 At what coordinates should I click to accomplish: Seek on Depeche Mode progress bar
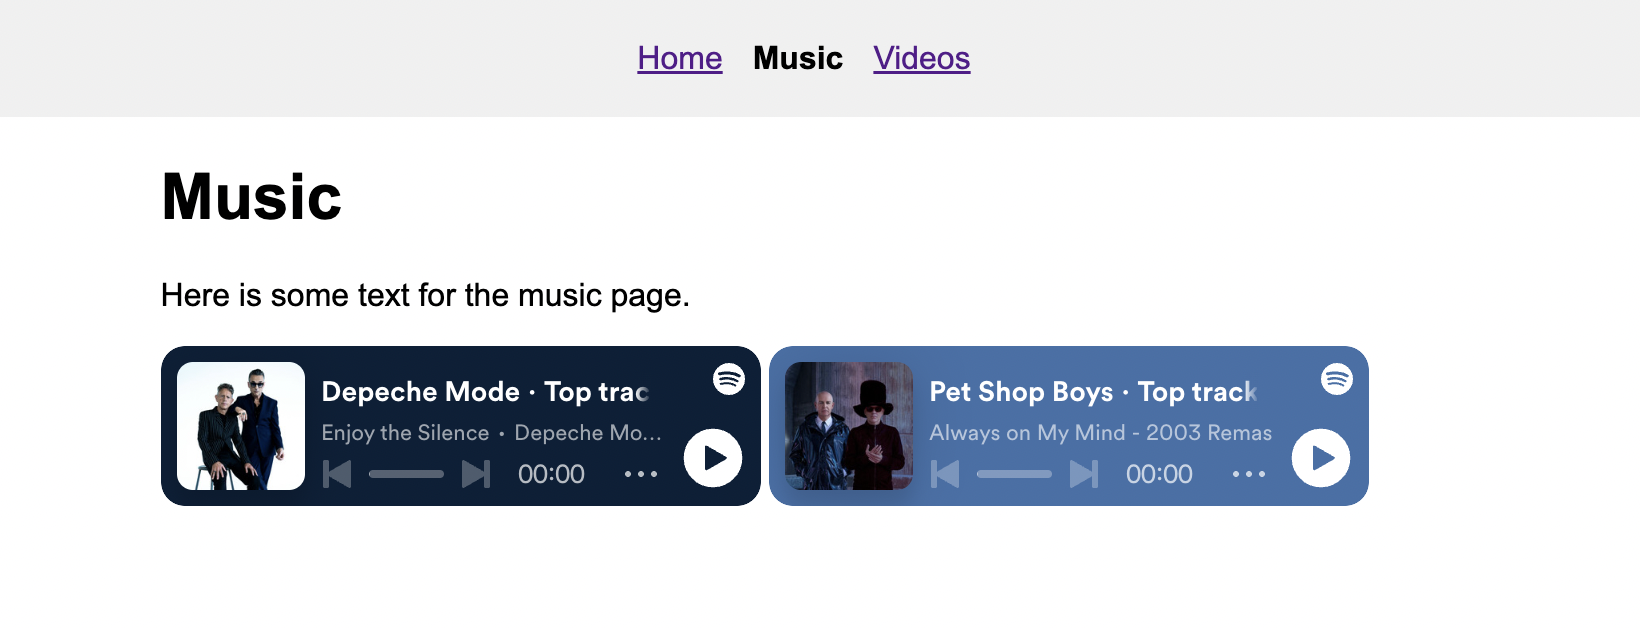click(x=406, y=474)
